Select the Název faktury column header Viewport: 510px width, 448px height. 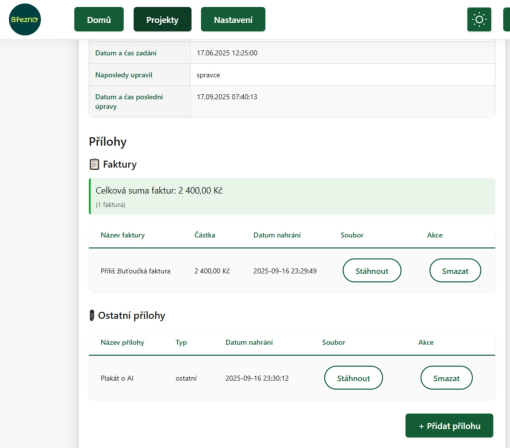123,235
